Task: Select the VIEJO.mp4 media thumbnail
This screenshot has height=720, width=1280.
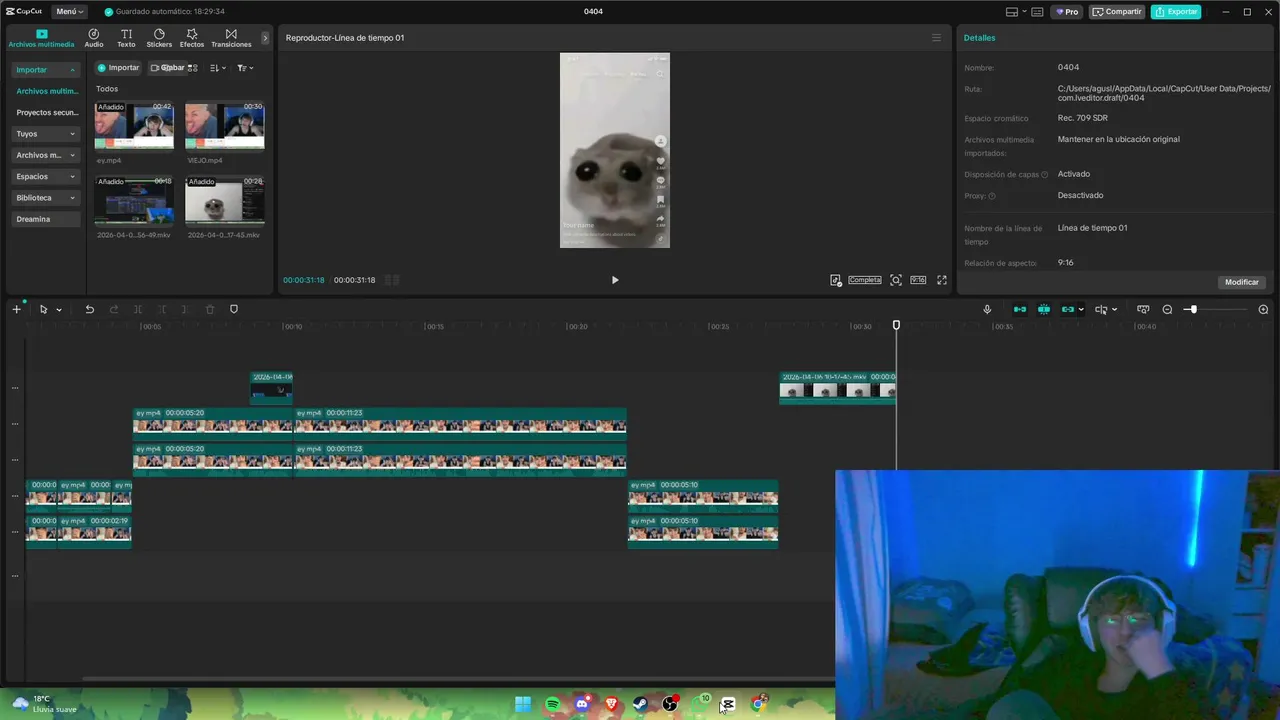Action: pyautogui.click(x=225, y=126)
